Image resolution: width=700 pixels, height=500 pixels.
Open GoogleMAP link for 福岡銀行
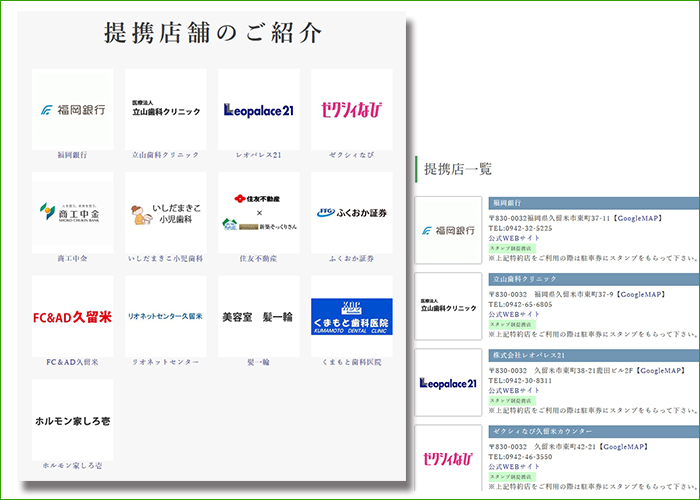638,218
